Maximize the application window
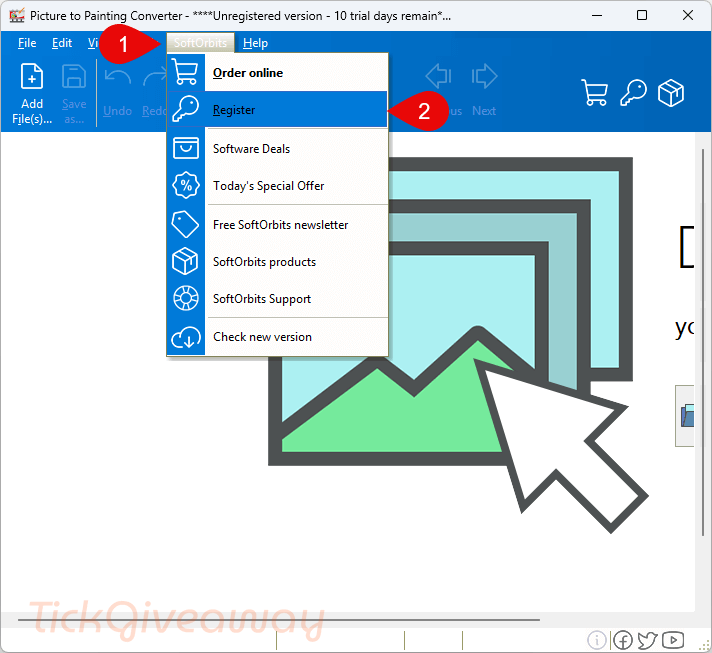The width and height of the screenshot is (712, 653). [x=642, y=15]
